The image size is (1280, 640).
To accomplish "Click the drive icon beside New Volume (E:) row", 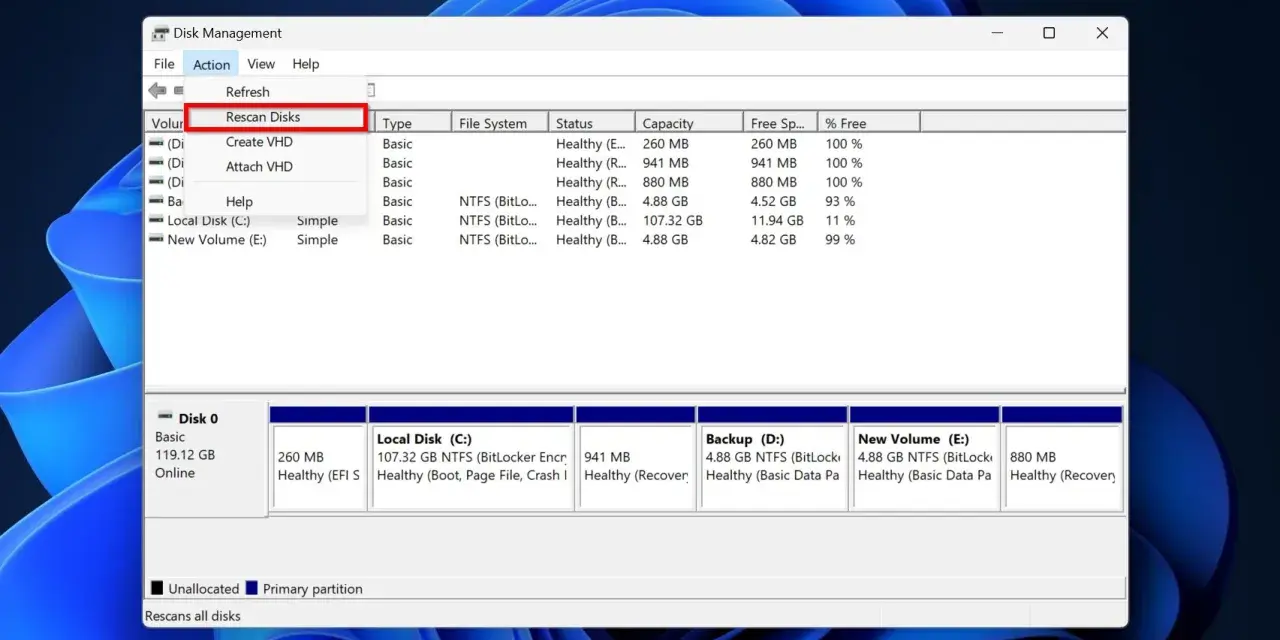I will coord(156,239).
